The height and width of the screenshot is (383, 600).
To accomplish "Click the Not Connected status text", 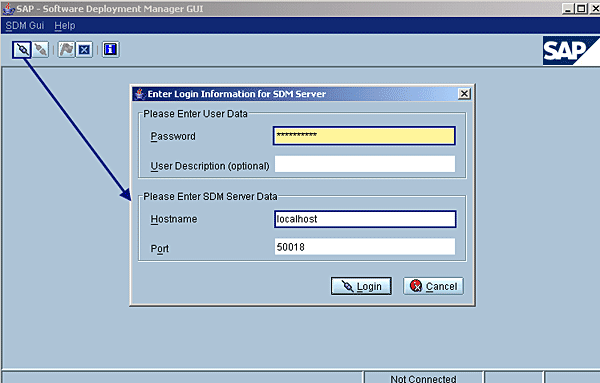I will [x=423, y=378].
